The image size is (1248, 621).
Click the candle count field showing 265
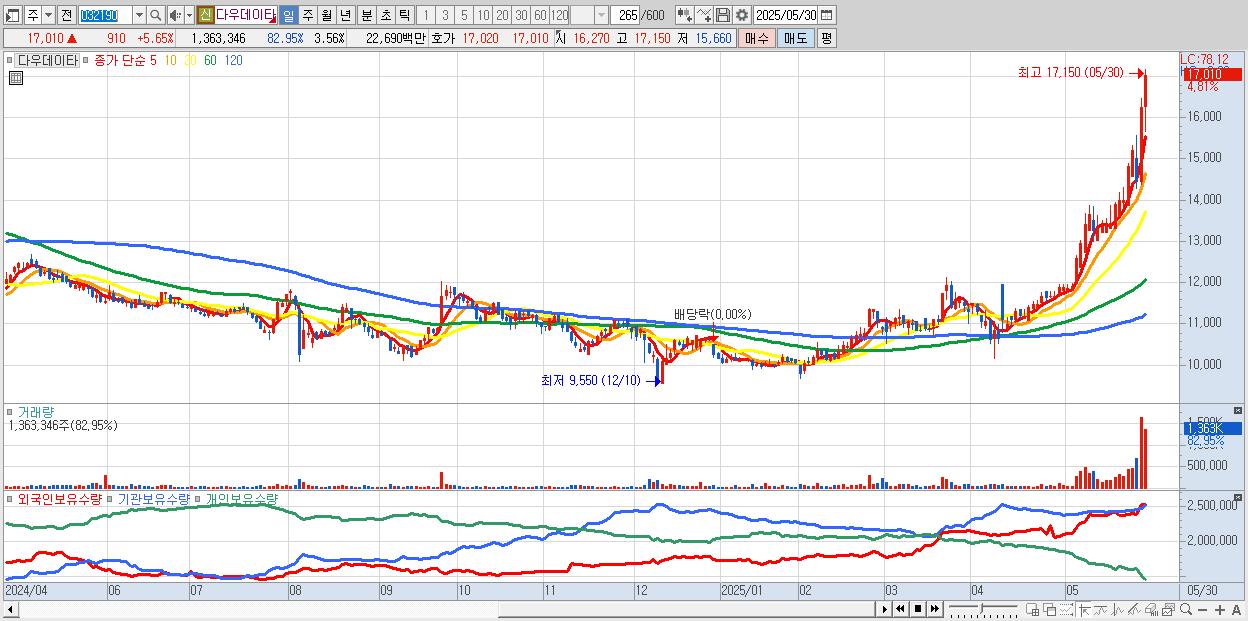[x=625, y=15]
